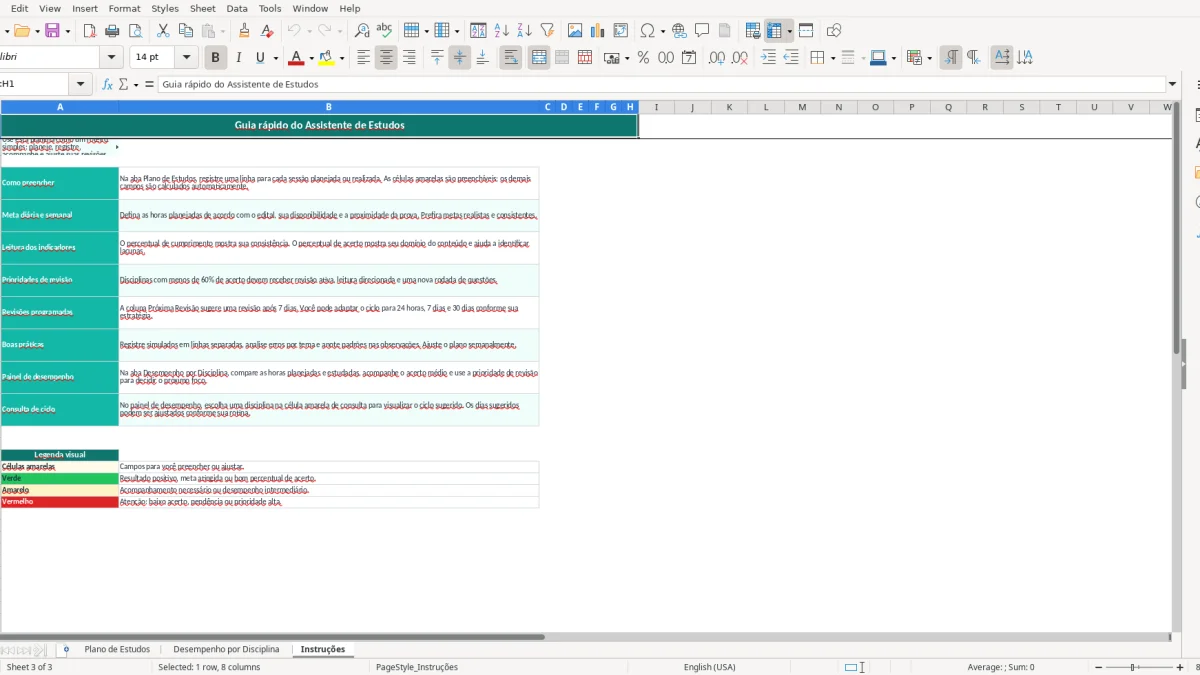Insert a hyperlink via globe icon
The image size is (1200, 675).
(680, 31)
